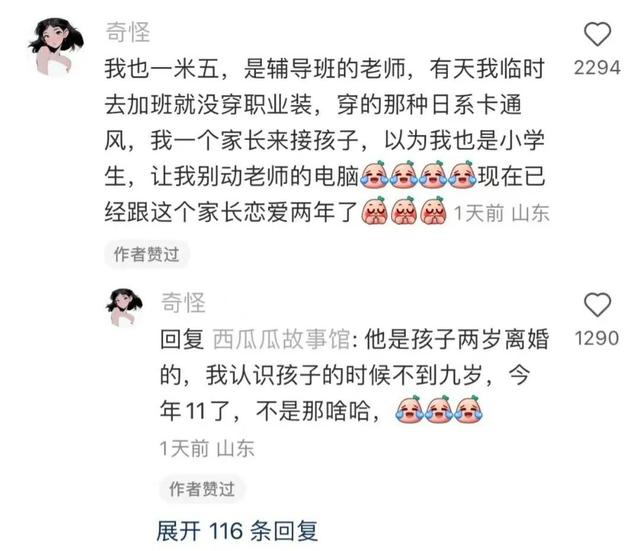The image size is (640, 551).
Task: Tap 1天前 山东 timestamp of reply
Action: [207, 448]
